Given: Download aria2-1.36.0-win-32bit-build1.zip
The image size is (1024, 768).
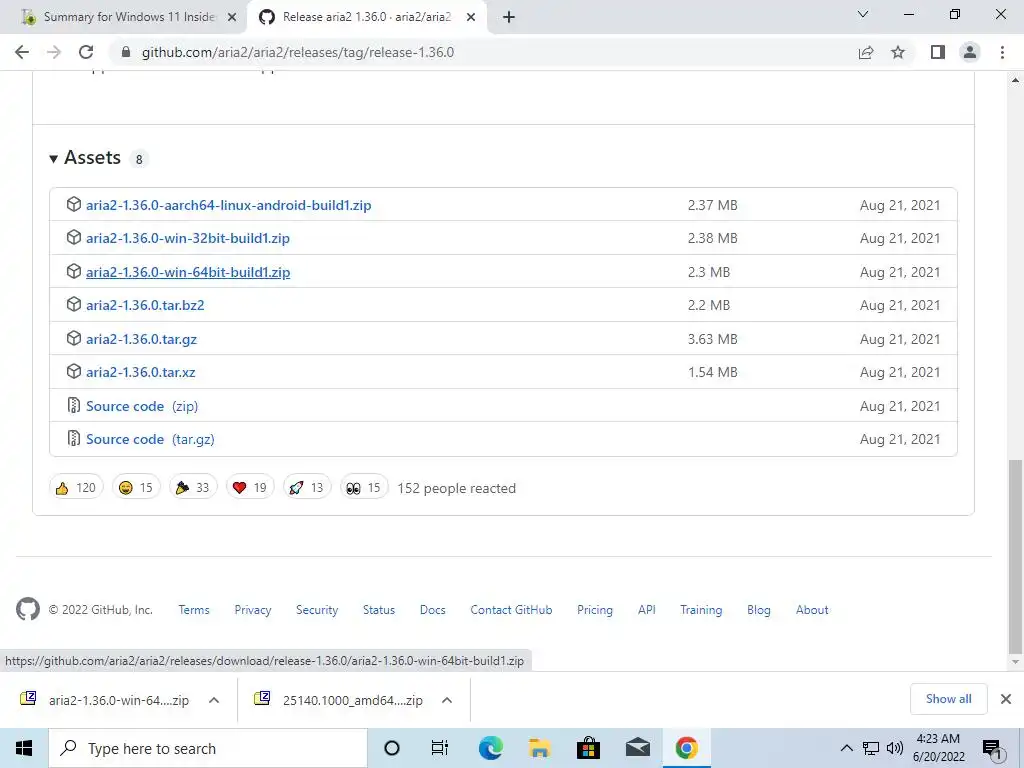Looking at the screenshot, I should click(188, 238).
